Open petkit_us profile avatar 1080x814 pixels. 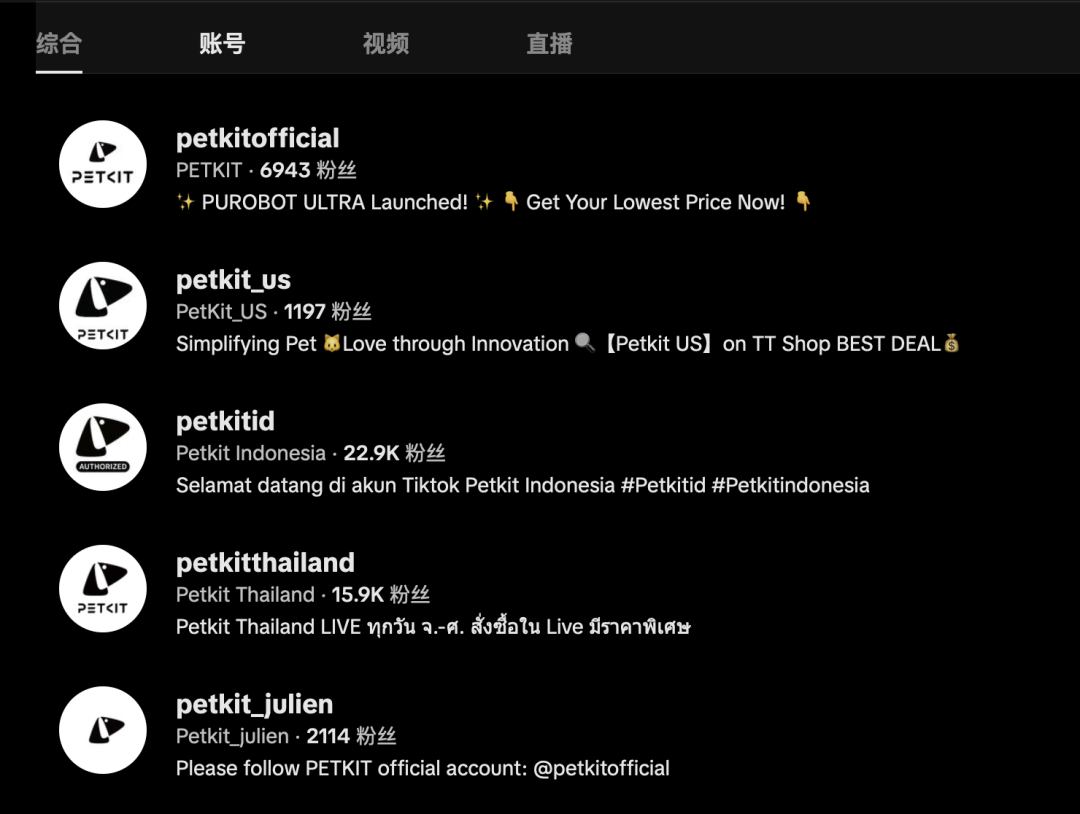[x=103, y=306]
